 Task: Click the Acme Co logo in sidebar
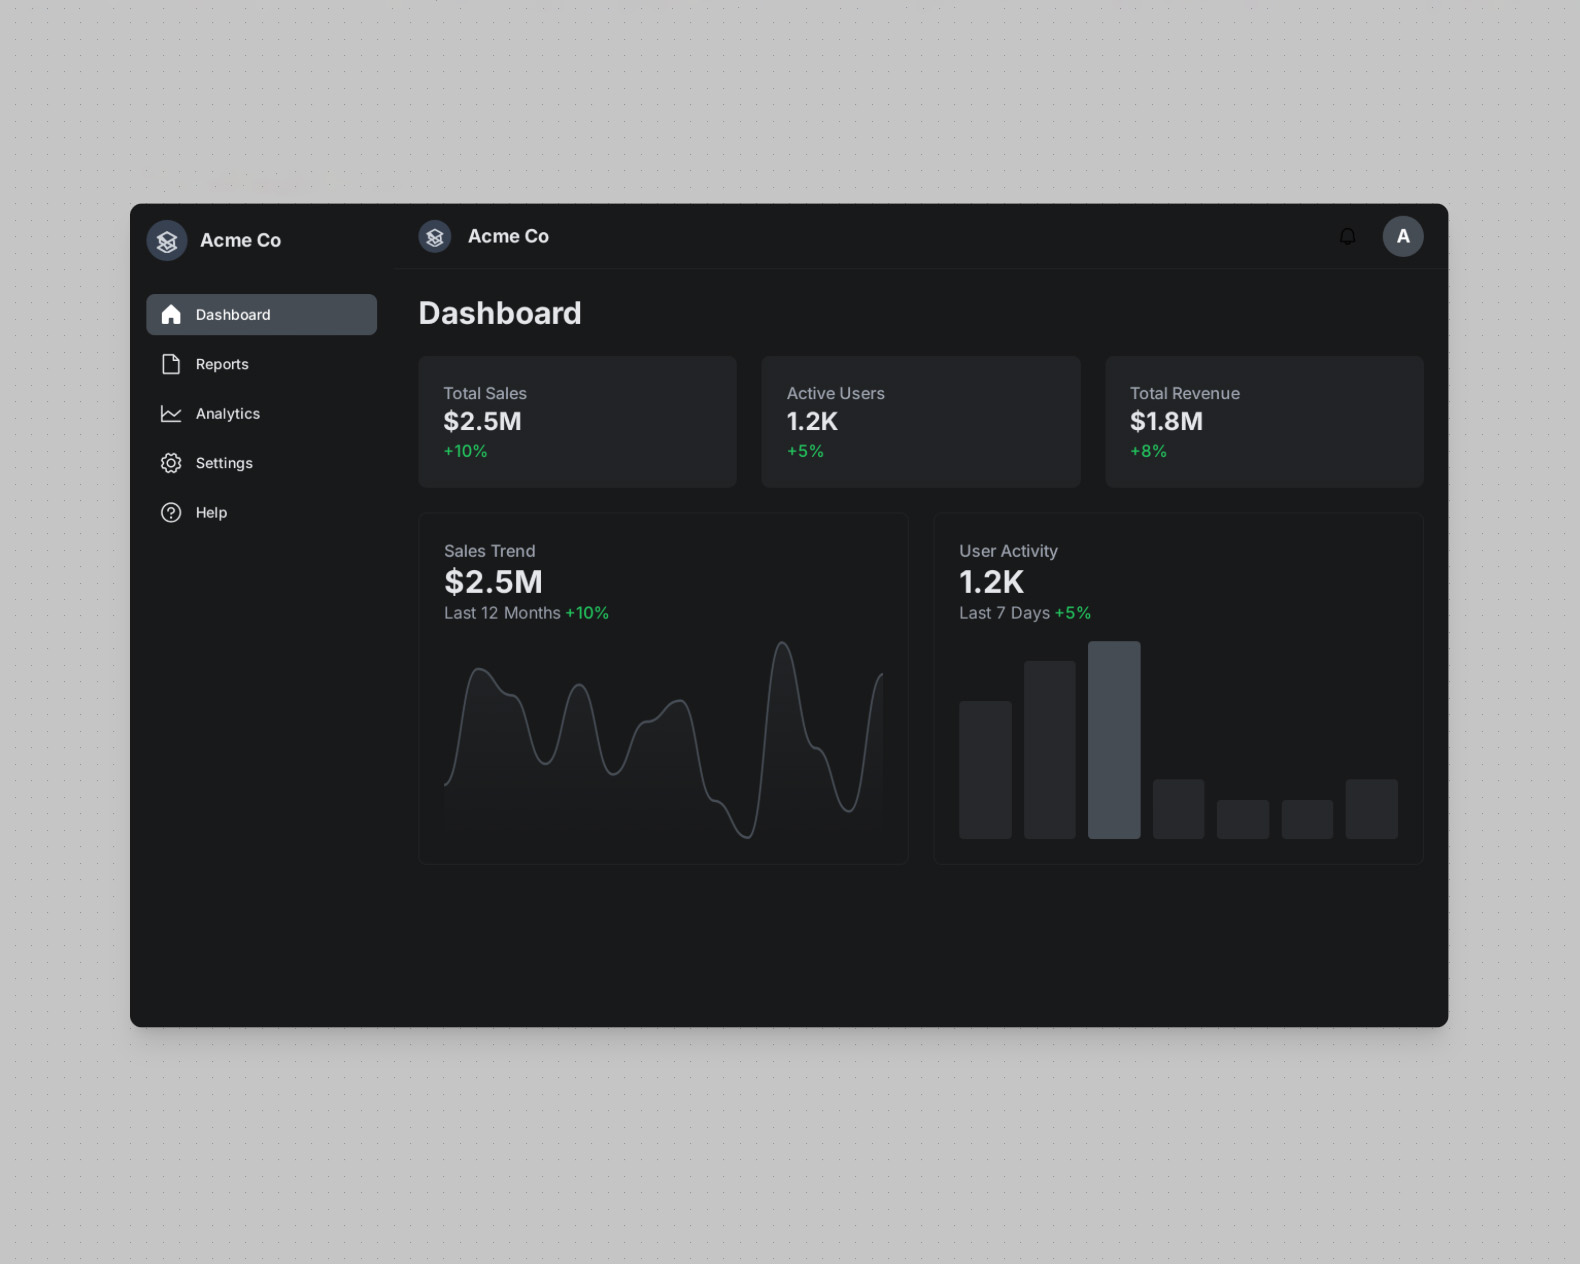tap(167, 240)
